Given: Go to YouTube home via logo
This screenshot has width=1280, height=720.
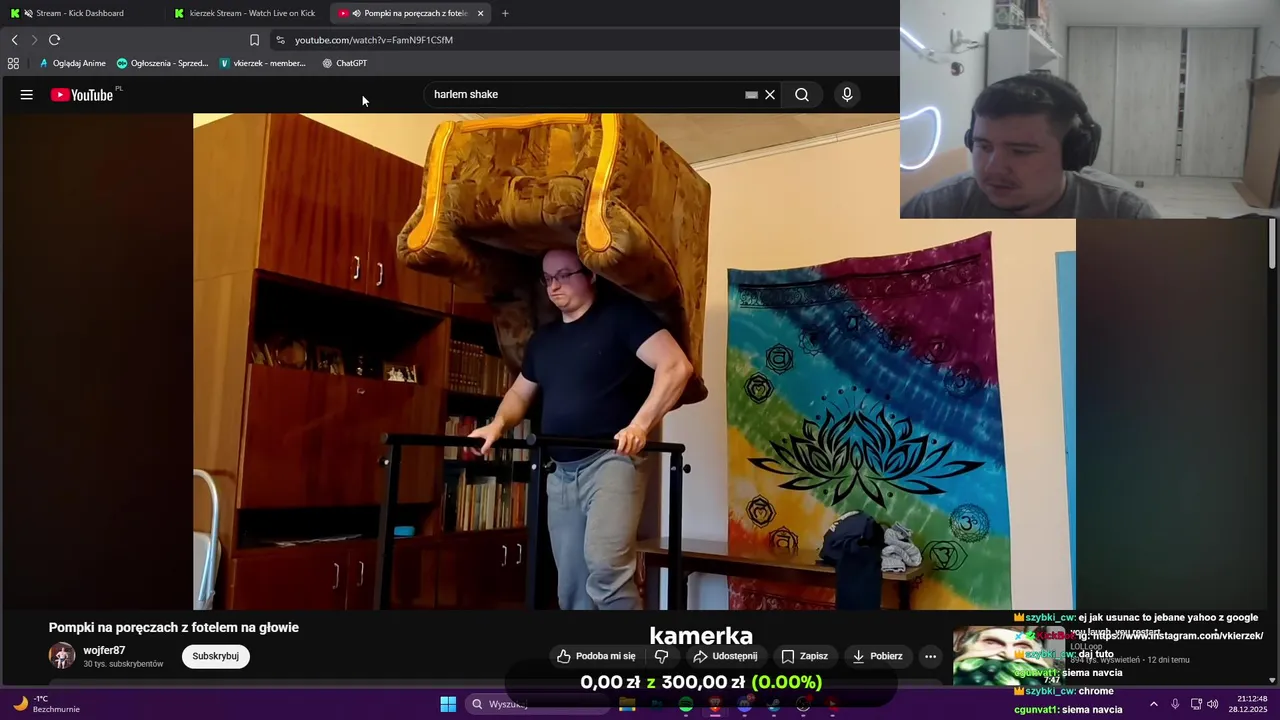Looking at the screenshot, I should [82, 95].
